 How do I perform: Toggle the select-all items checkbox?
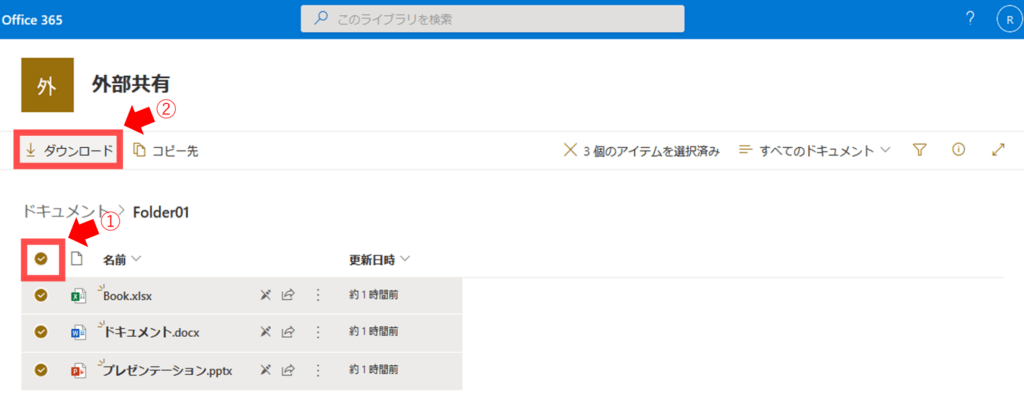tap(42, 259)
